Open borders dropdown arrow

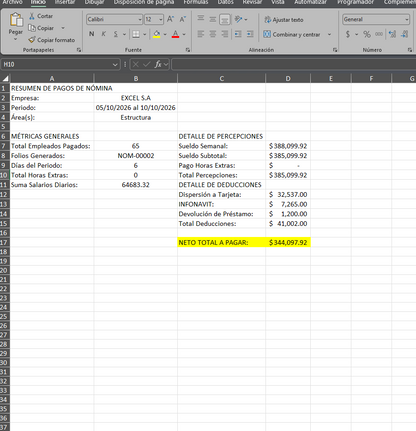[x=144, y=34]
